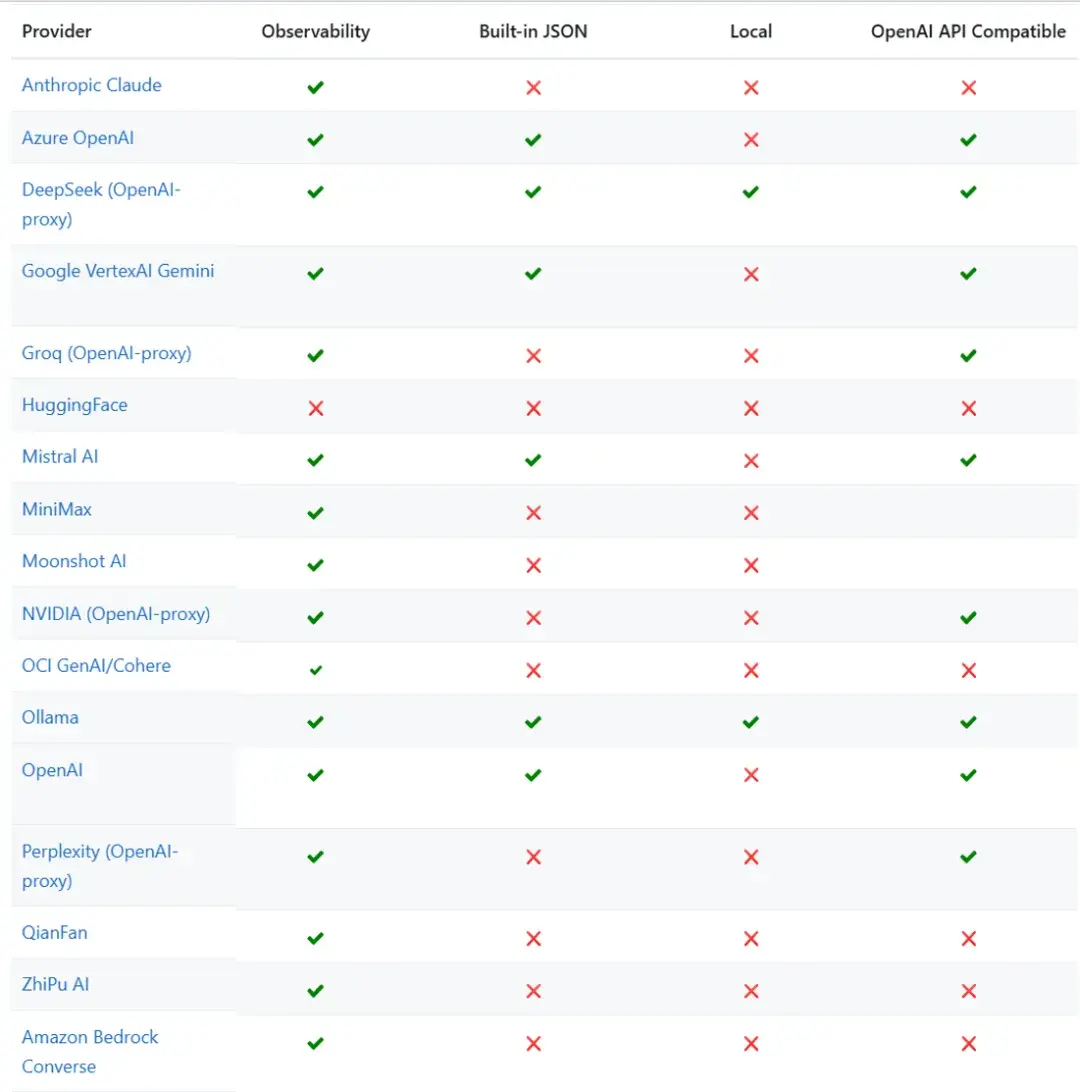Click ZhiPu AI's OpenAI API Compatible red X

tap(968, 991)
